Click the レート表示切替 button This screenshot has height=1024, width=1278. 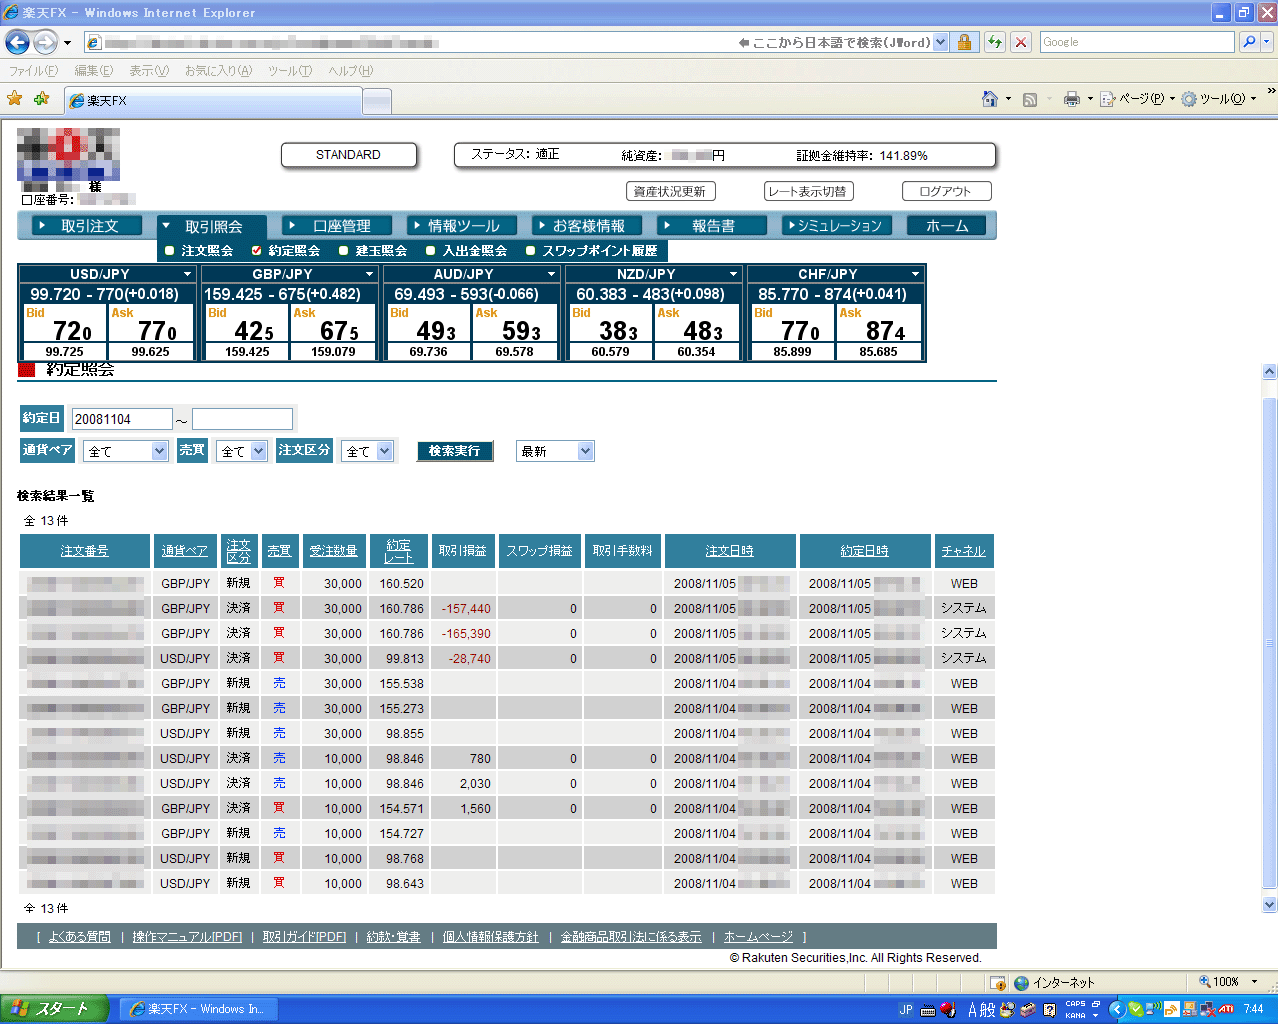point(807,191)
